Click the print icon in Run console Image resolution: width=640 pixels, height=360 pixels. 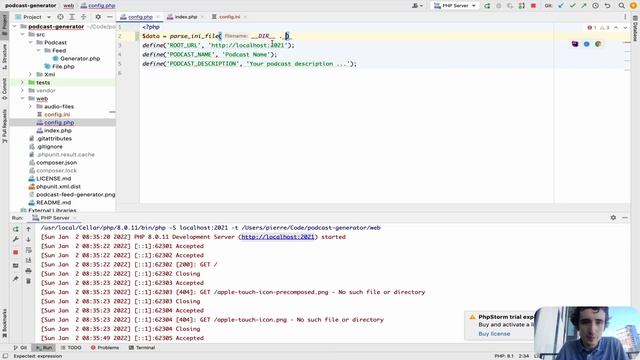tap(29, 271)
